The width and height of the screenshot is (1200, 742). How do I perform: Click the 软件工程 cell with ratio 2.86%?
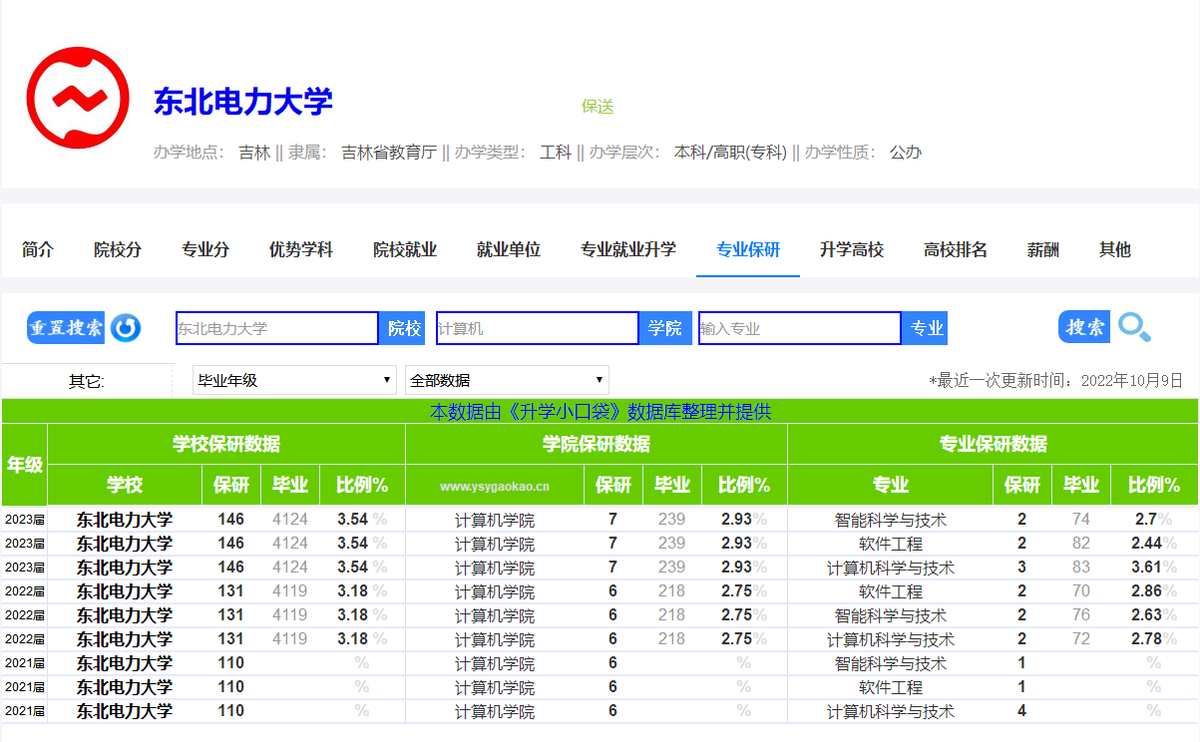pyautogui.click(x=891, y=592)
